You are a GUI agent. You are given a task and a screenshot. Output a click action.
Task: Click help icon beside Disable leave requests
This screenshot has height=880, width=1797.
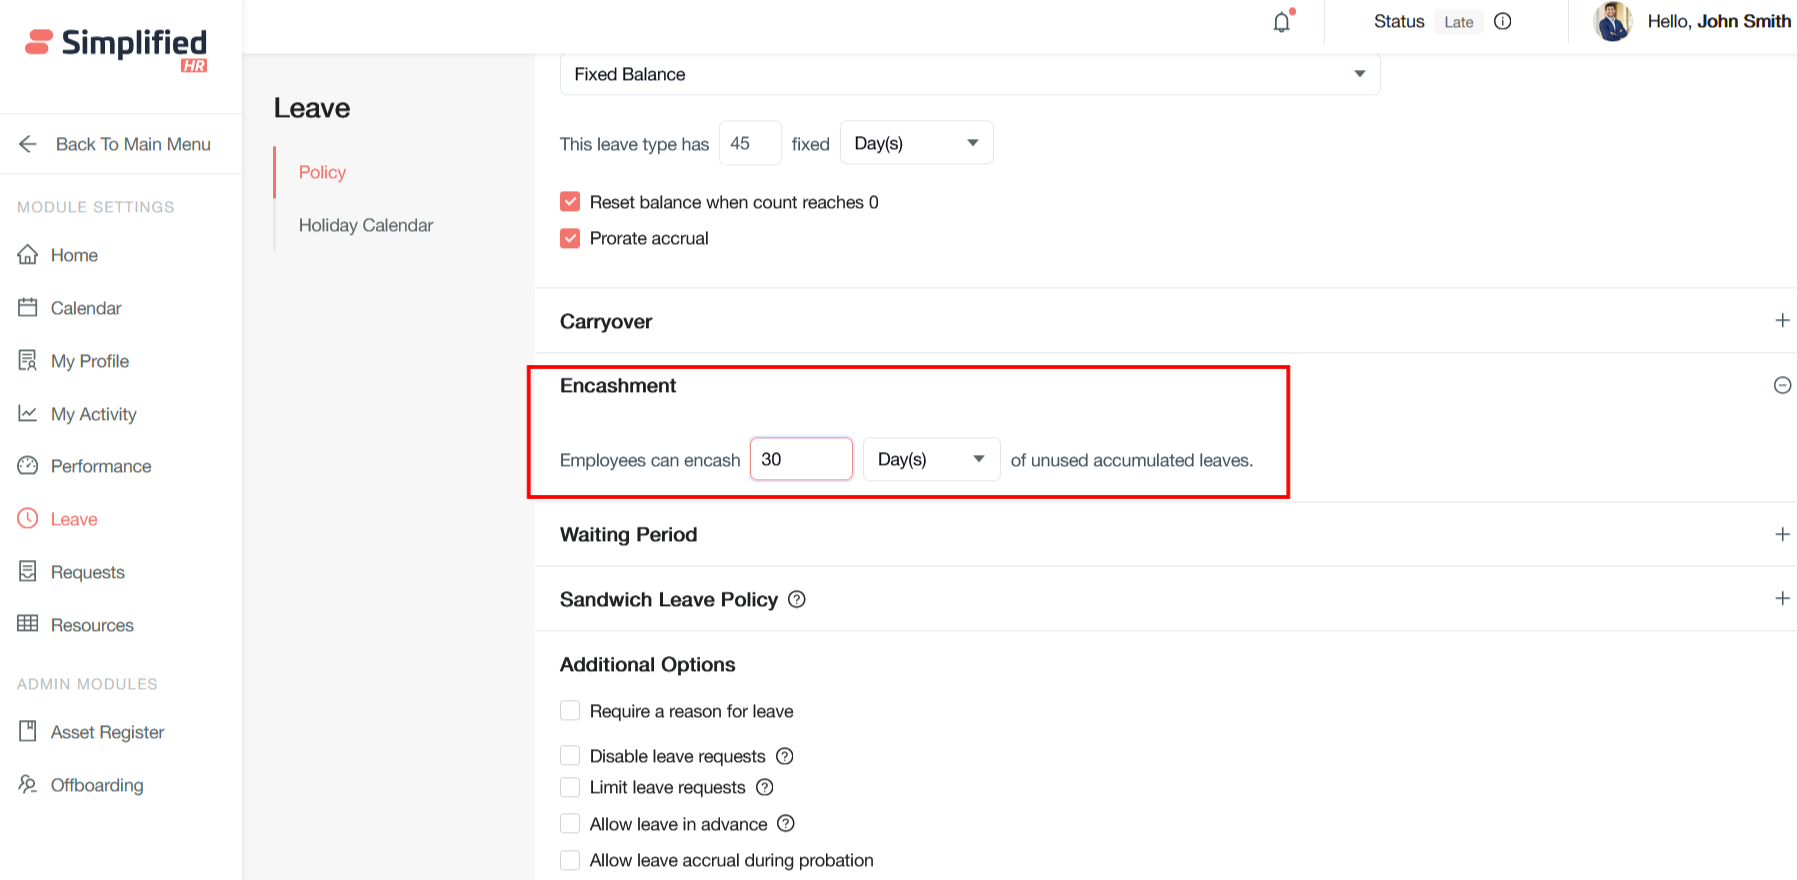(785, 756)
